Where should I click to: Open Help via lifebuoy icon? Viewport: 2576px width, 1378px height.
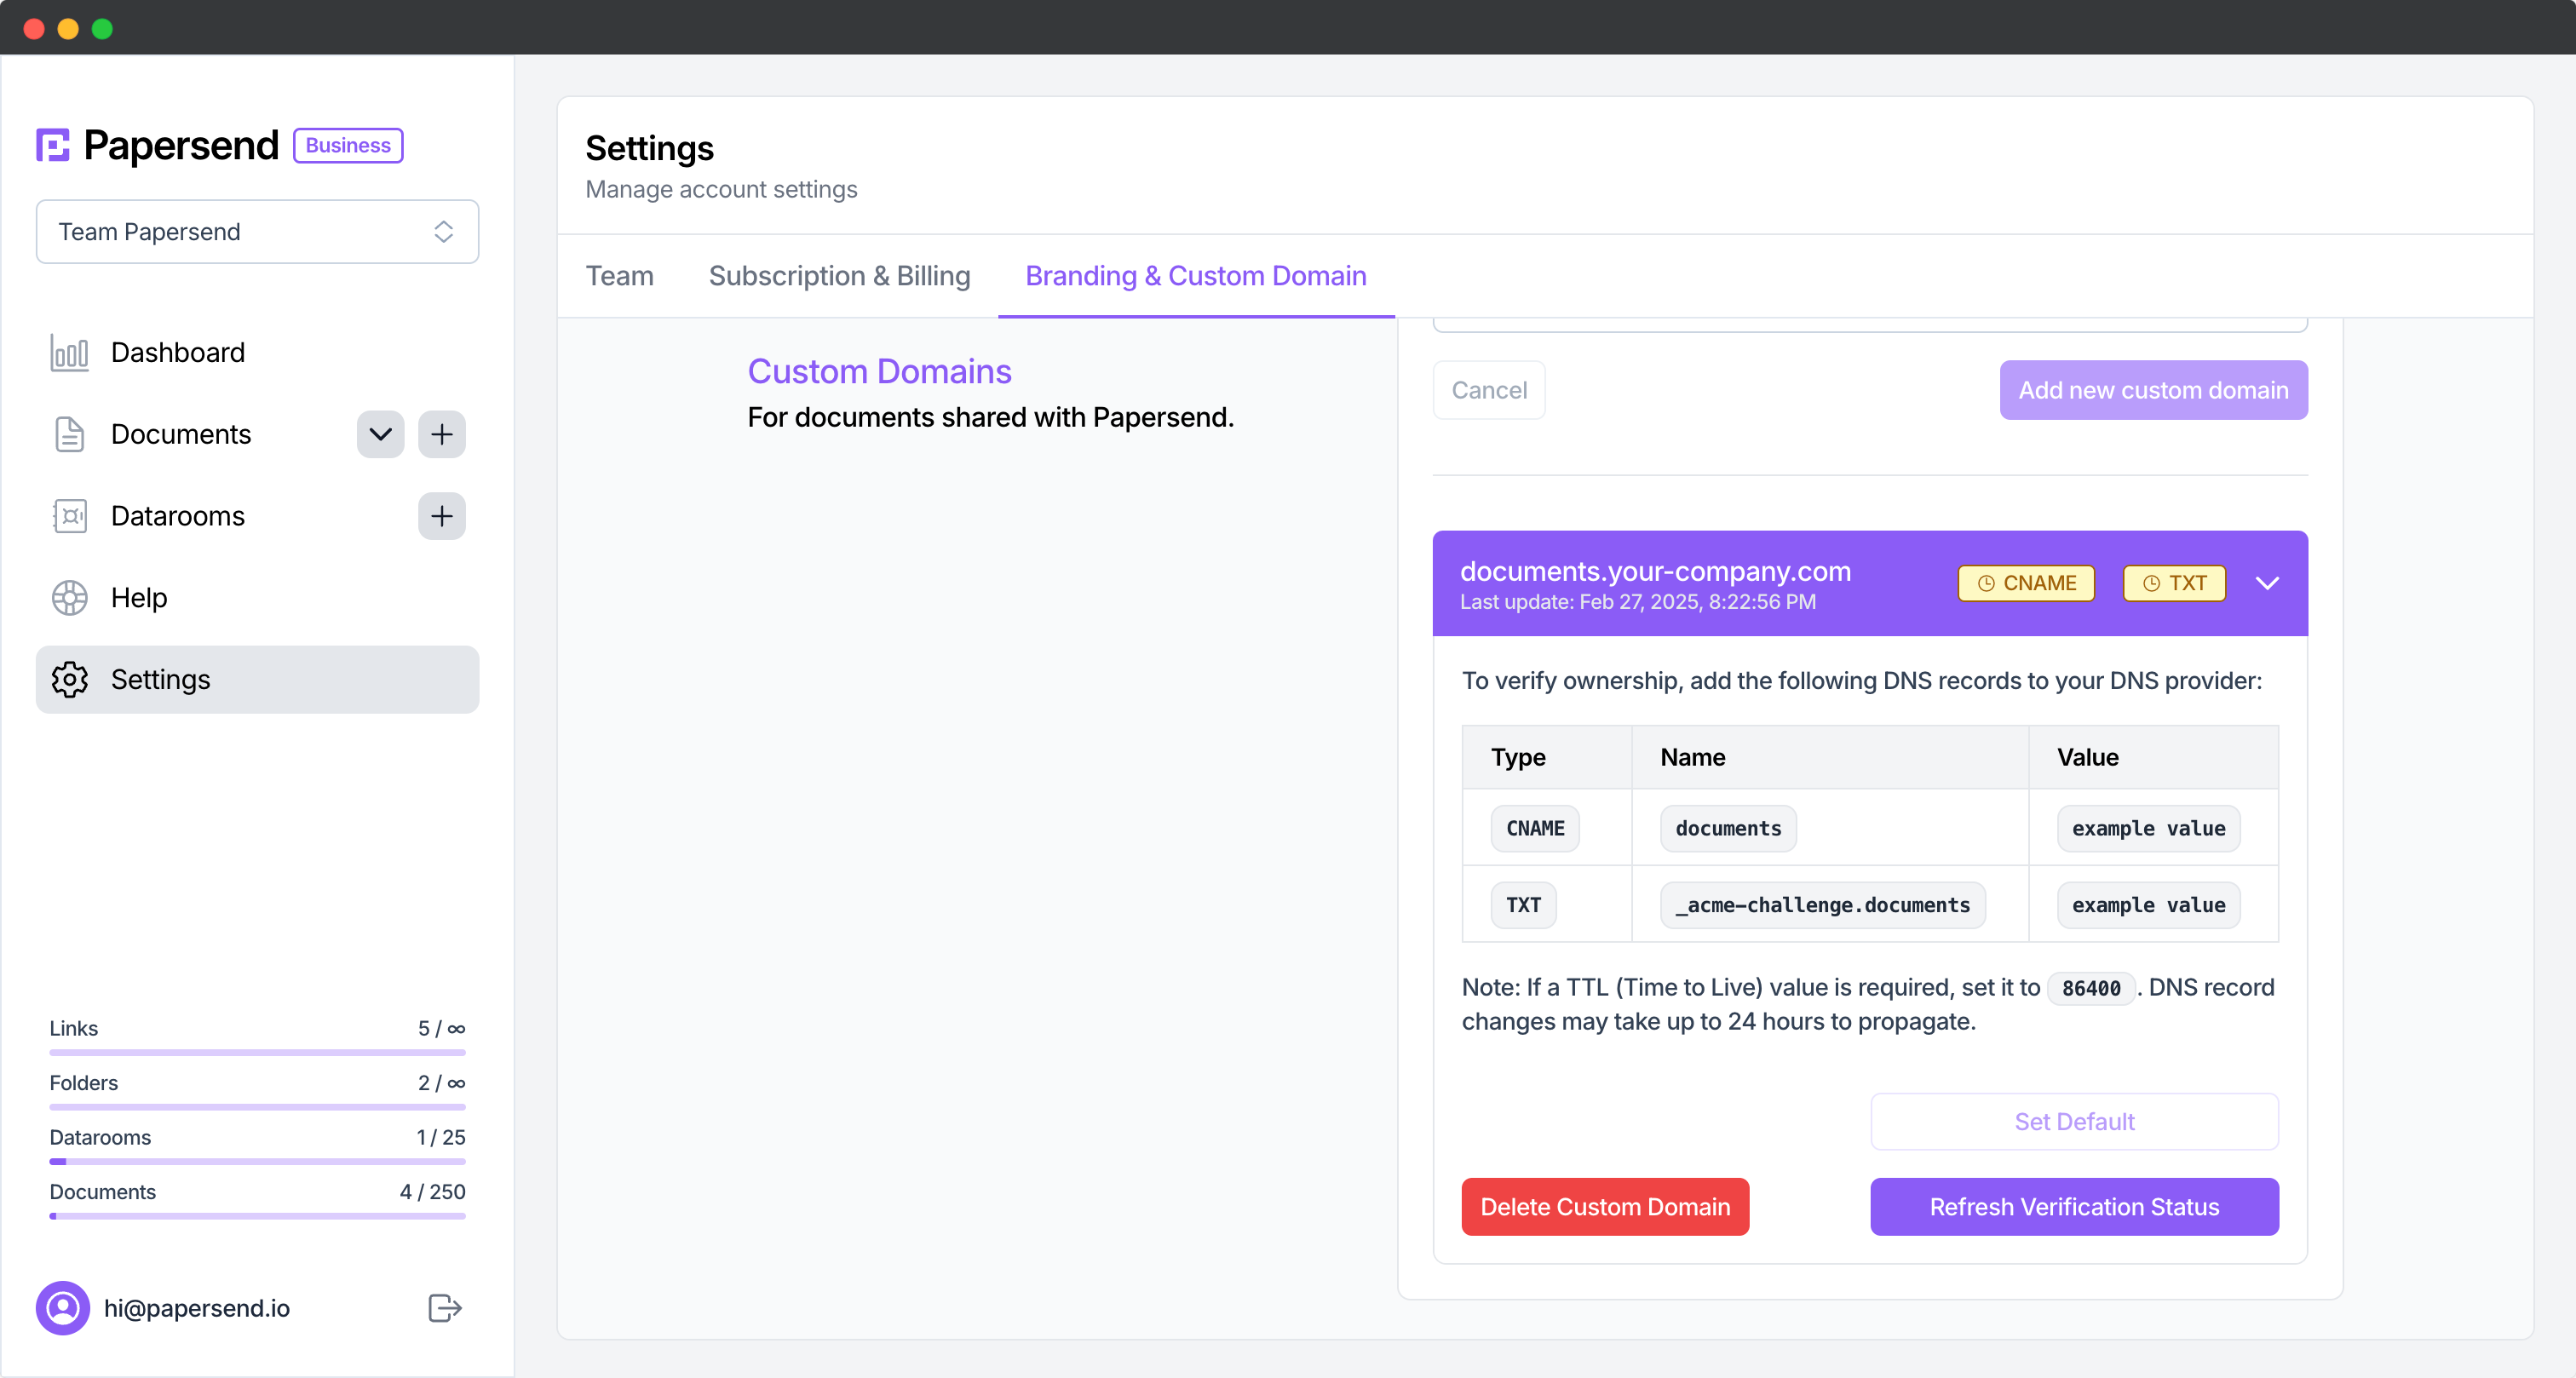(x=69, y=598)
